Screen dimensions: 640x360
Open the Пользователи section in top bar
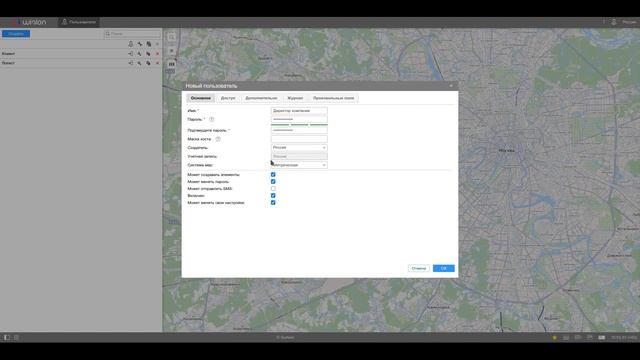pos(79,22)
